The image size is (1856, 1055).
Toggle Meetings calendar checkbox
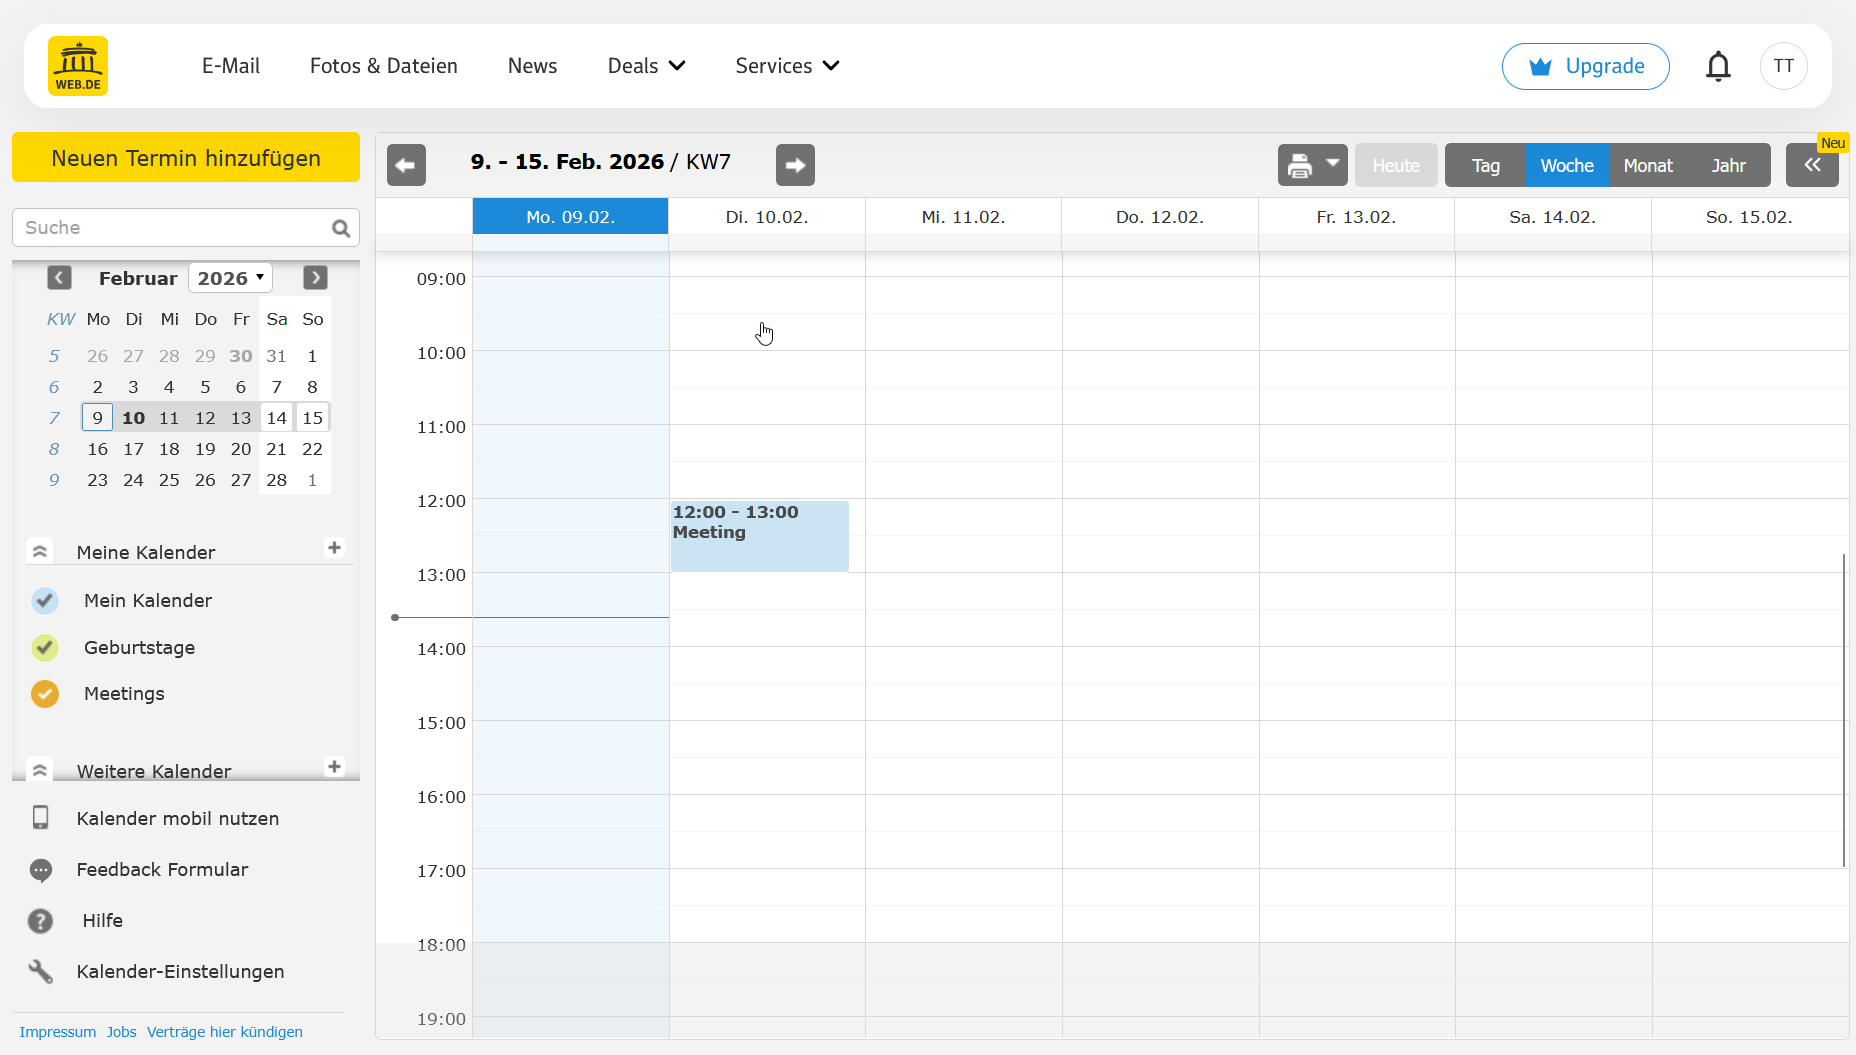[x=45, y=694]
